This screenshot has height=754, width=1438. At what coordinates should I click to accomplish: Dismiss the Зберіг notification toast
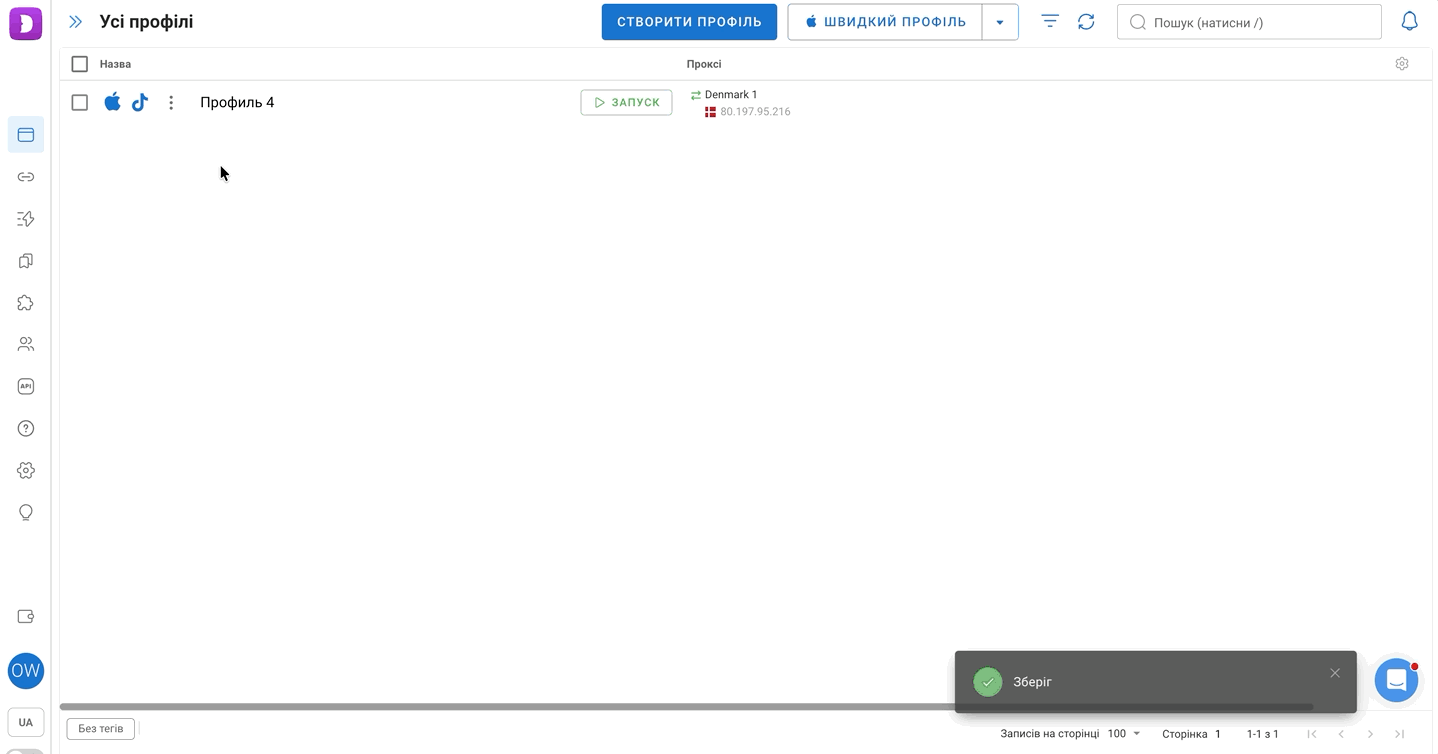pyautogui.click(x=1335, y=673)
